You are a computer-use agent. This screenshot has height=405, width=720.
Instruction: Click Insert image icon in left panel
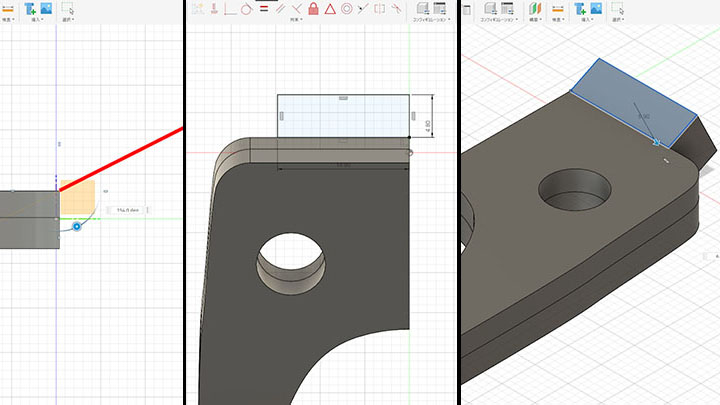click(45, 8)
